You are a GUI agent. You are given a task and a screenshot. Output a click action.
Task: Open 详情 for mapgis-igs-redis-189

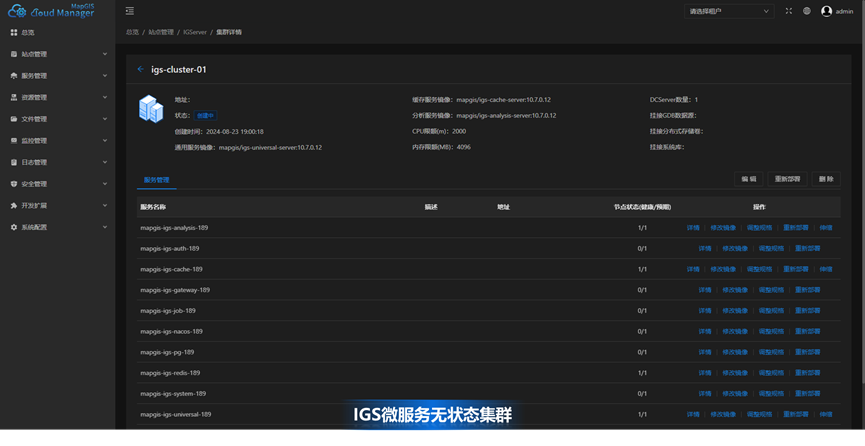[705, 373]
